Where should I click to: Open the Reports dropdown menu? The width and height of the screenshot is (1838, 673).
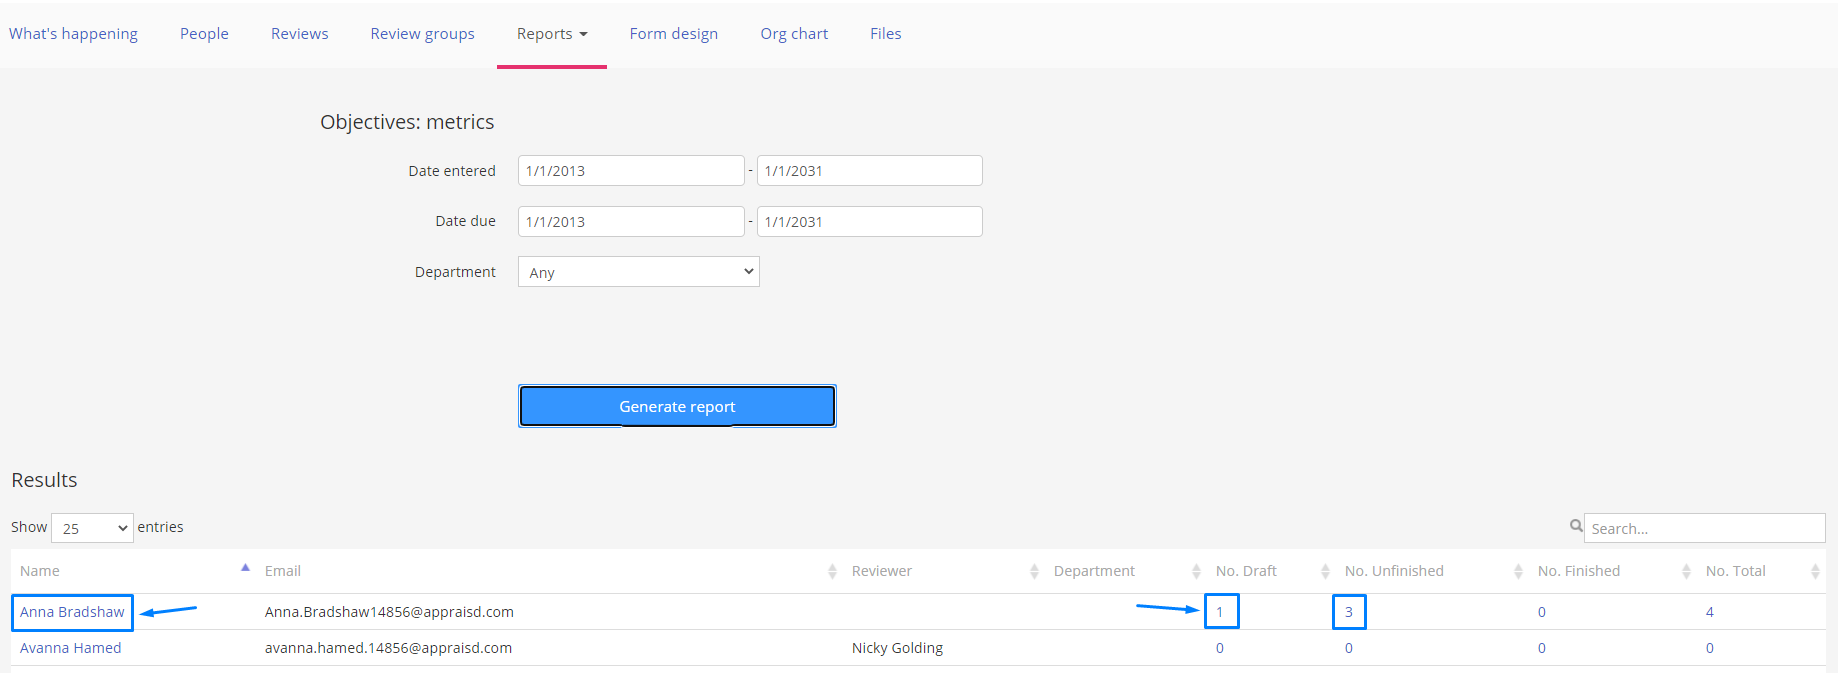[x=551, y=34]
